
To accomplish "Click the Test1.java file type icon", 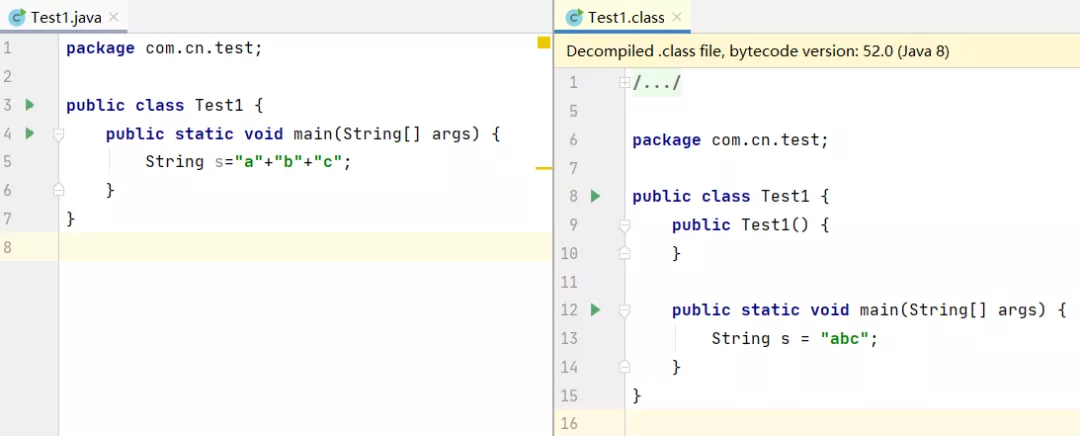I will click(17, 17).
